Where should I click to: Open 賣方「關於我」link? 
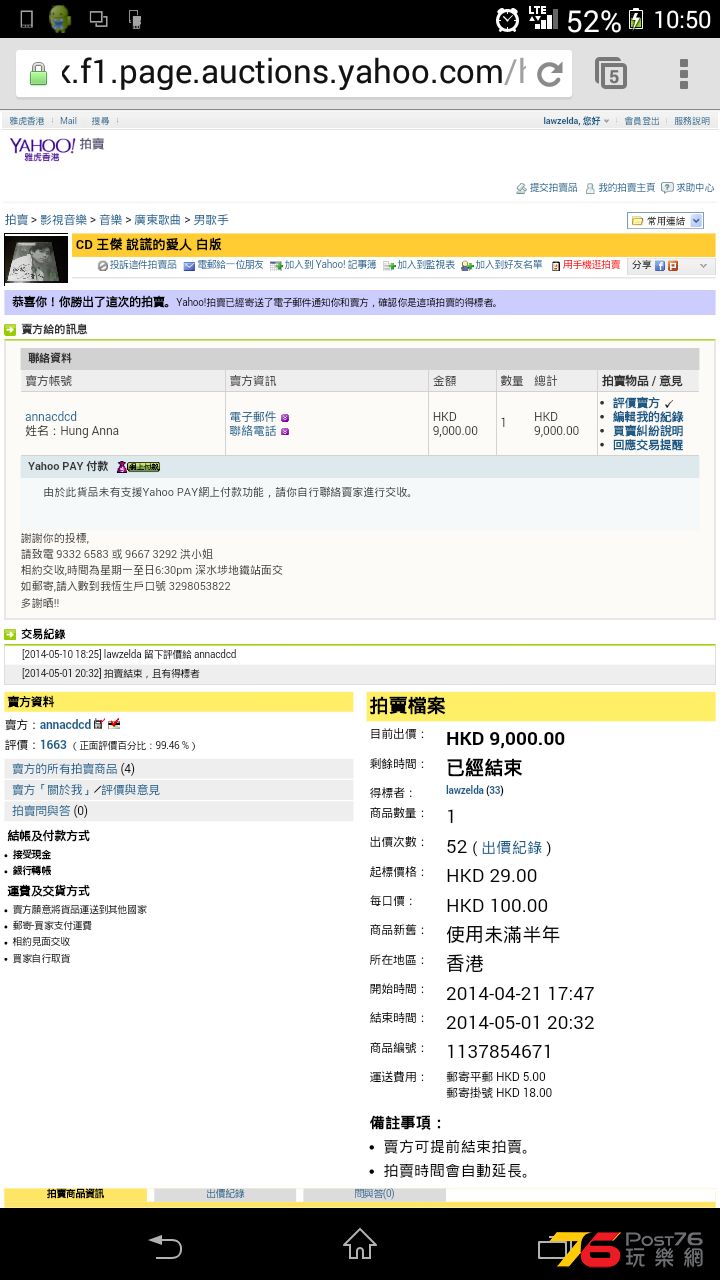point(51,790)
